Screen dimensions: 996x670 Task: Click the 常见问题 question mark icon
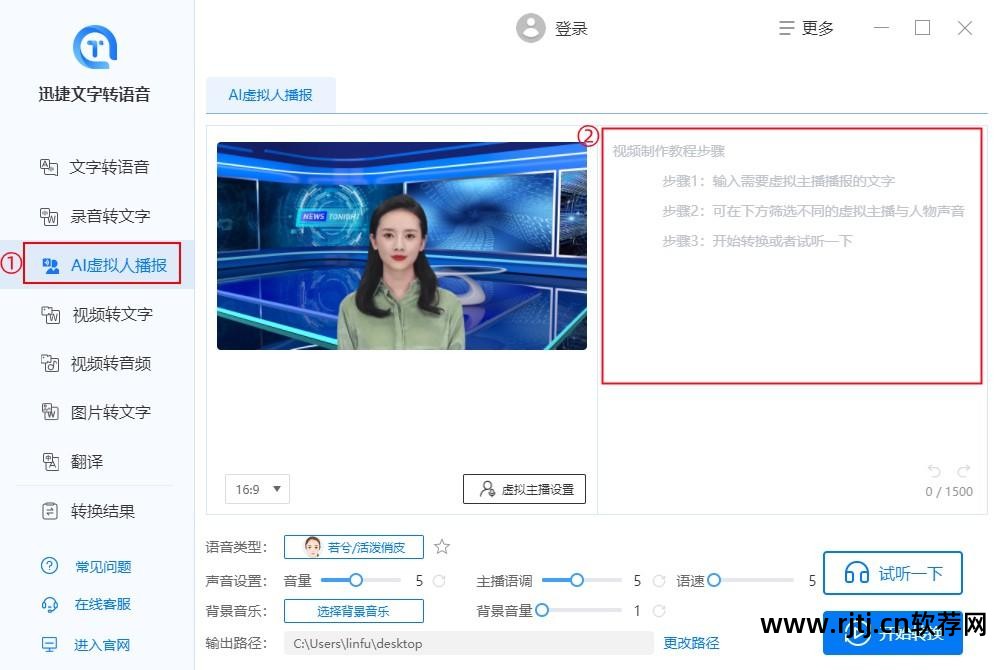point(50,566)
